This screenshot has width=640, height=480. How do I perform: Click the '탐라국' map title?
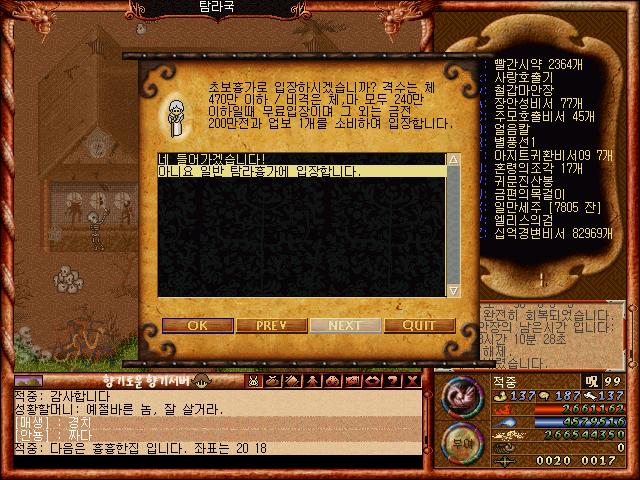(216, 7)
